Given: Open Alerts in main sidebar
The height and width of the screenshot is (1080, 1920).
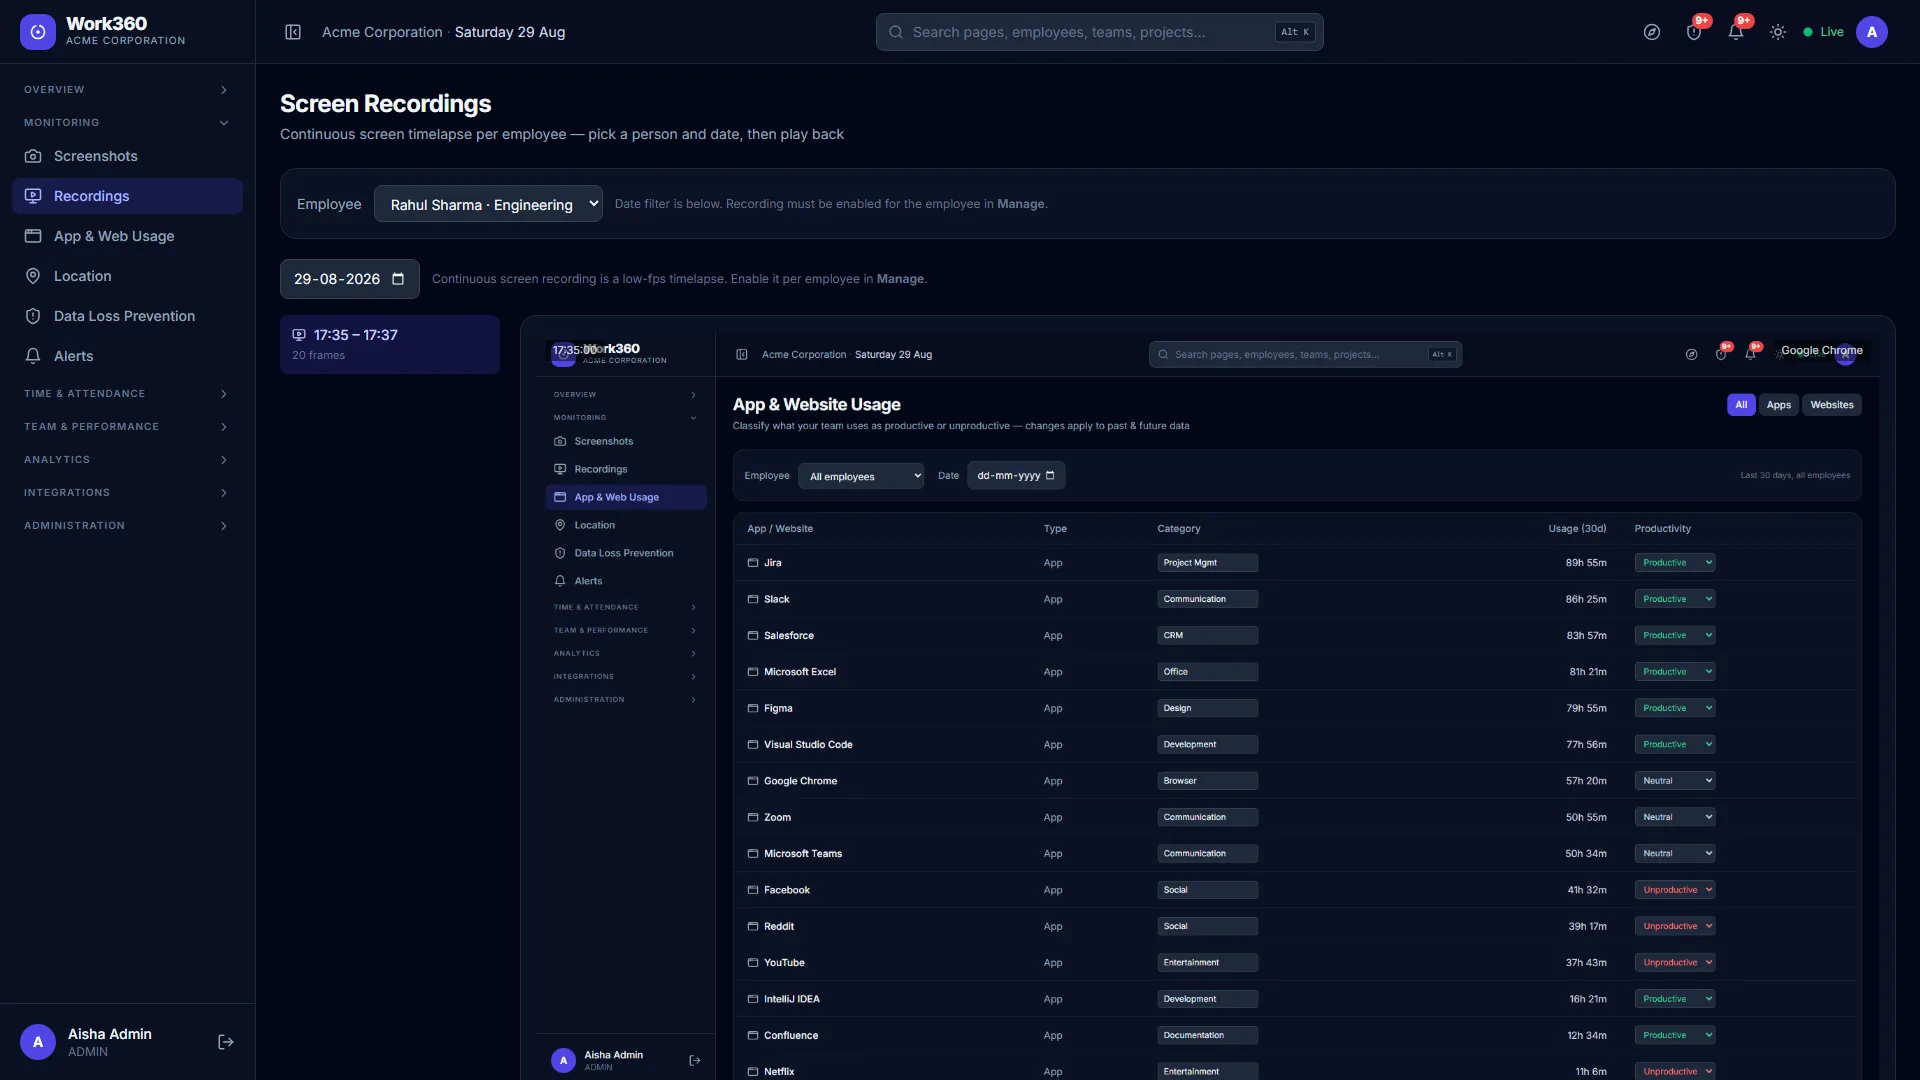Looking at the screenshot, I should coord(127,356).
